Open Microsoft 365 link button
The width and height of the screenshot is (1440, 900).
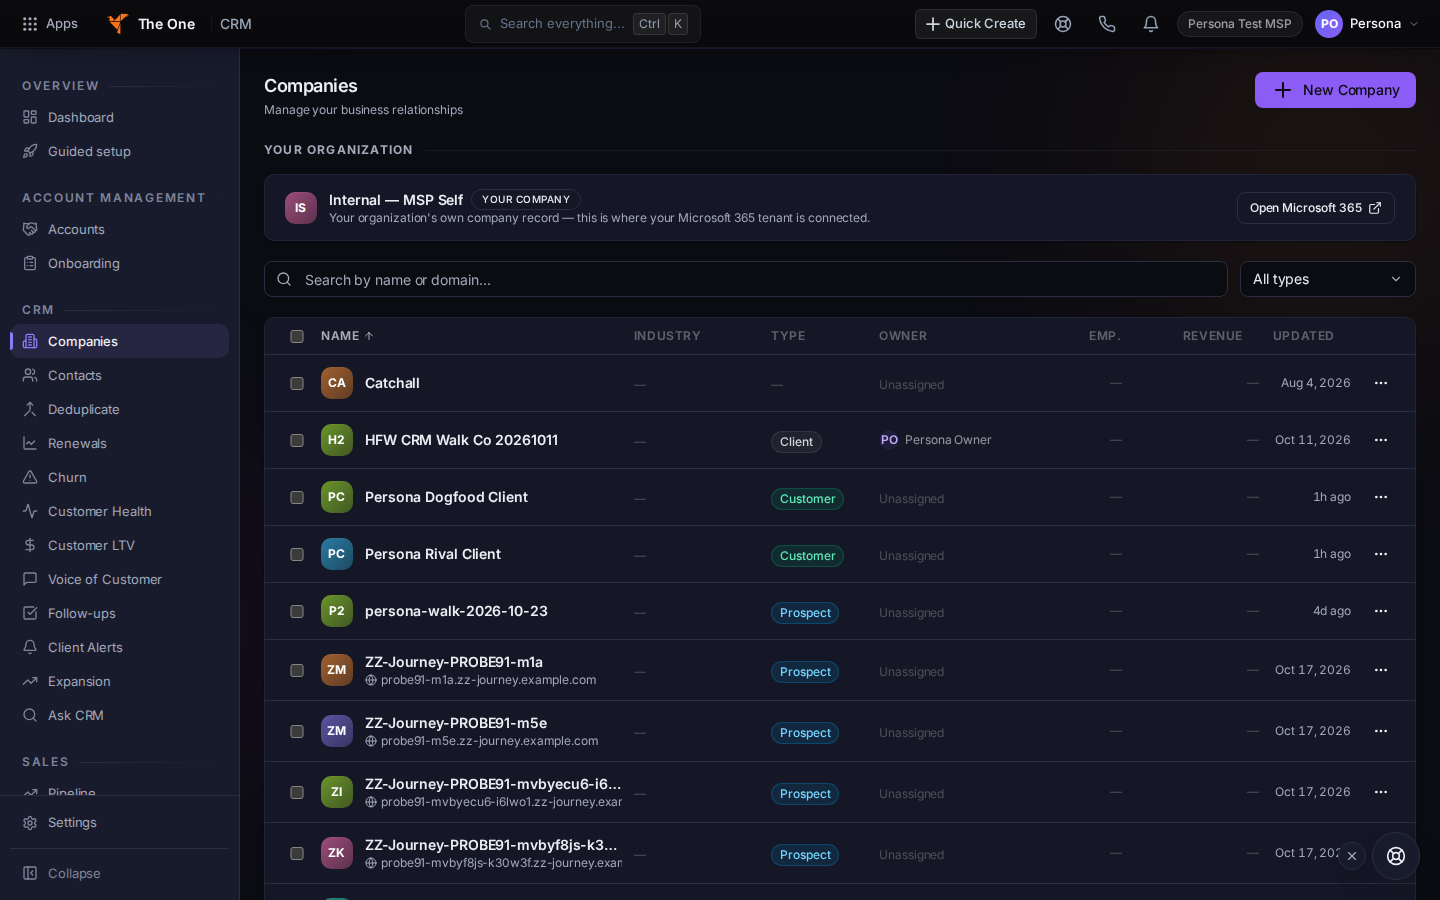pyautogui.click(x=1315, y=208)
